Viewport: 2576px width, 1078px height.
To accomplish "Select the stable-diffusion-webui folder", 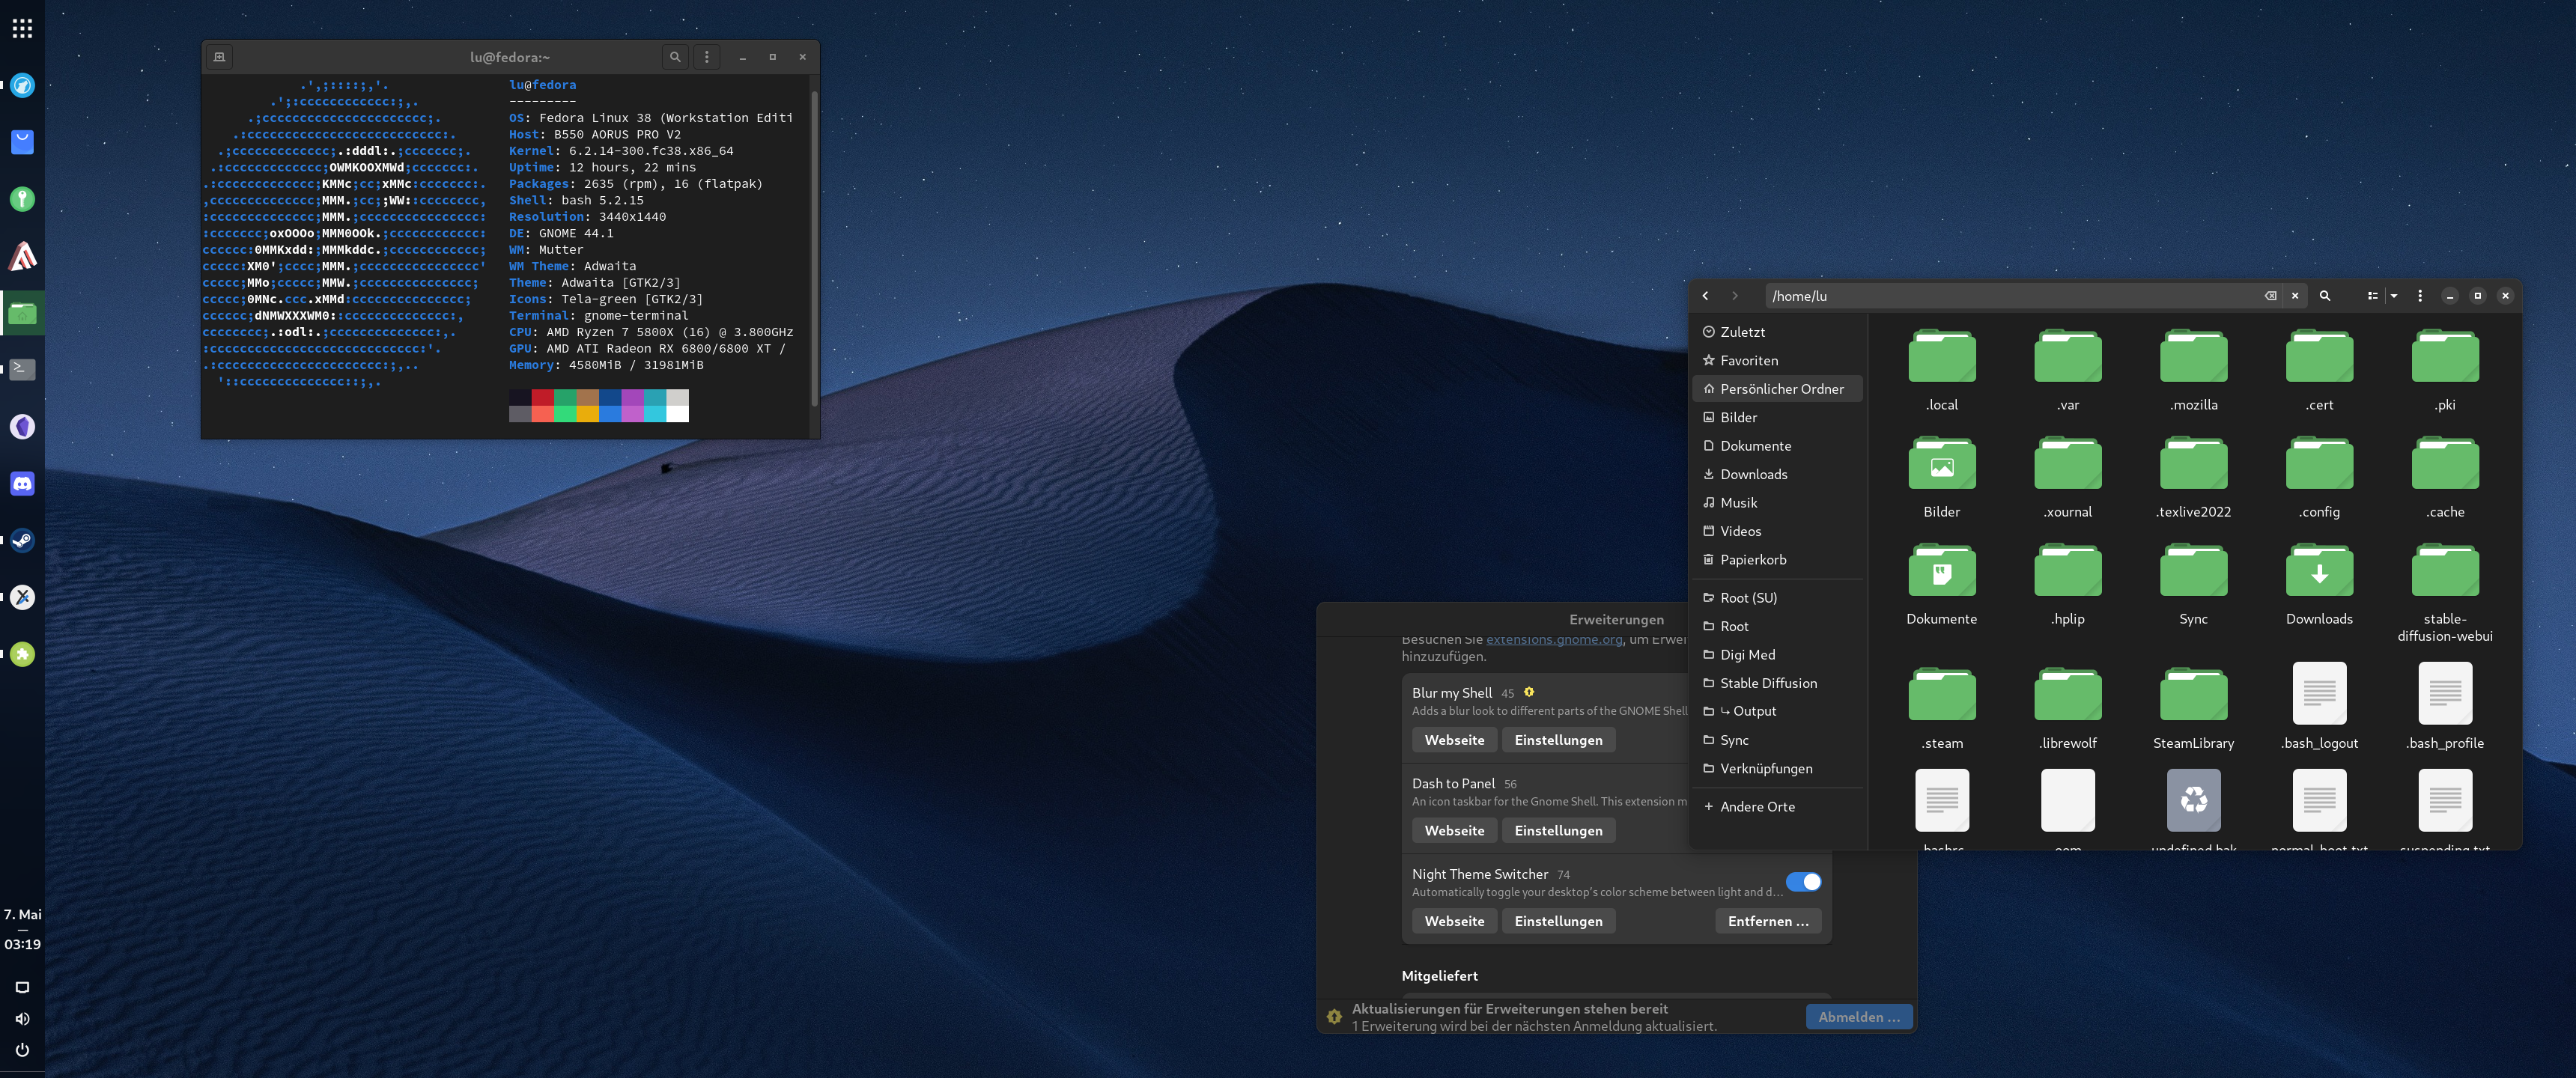I will [2445, 592].
